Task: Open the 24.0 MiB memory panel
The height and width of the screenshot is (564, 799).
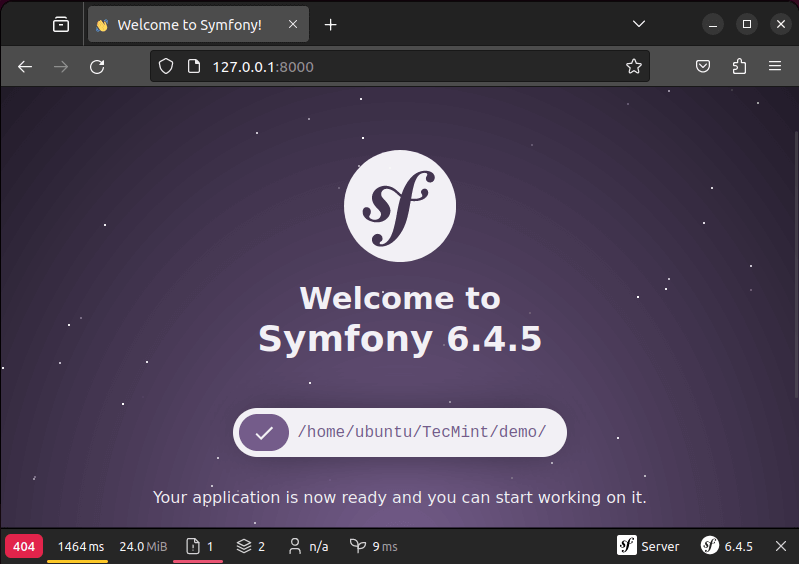Action: tap(143, 546)
